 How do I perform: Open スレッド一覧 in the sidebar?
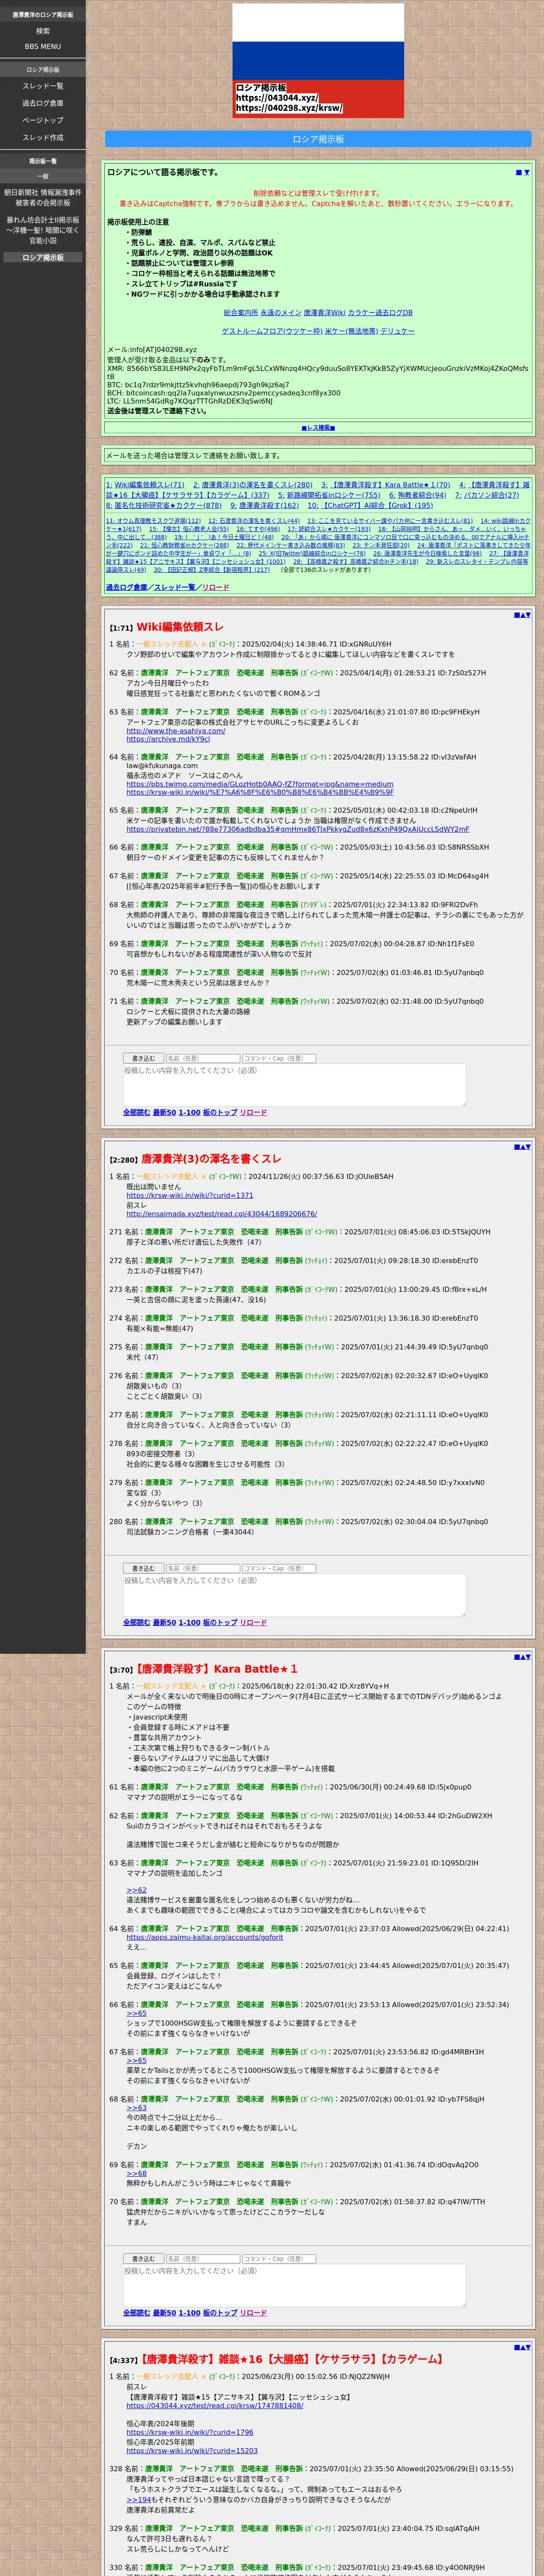(x=43, y=86)
